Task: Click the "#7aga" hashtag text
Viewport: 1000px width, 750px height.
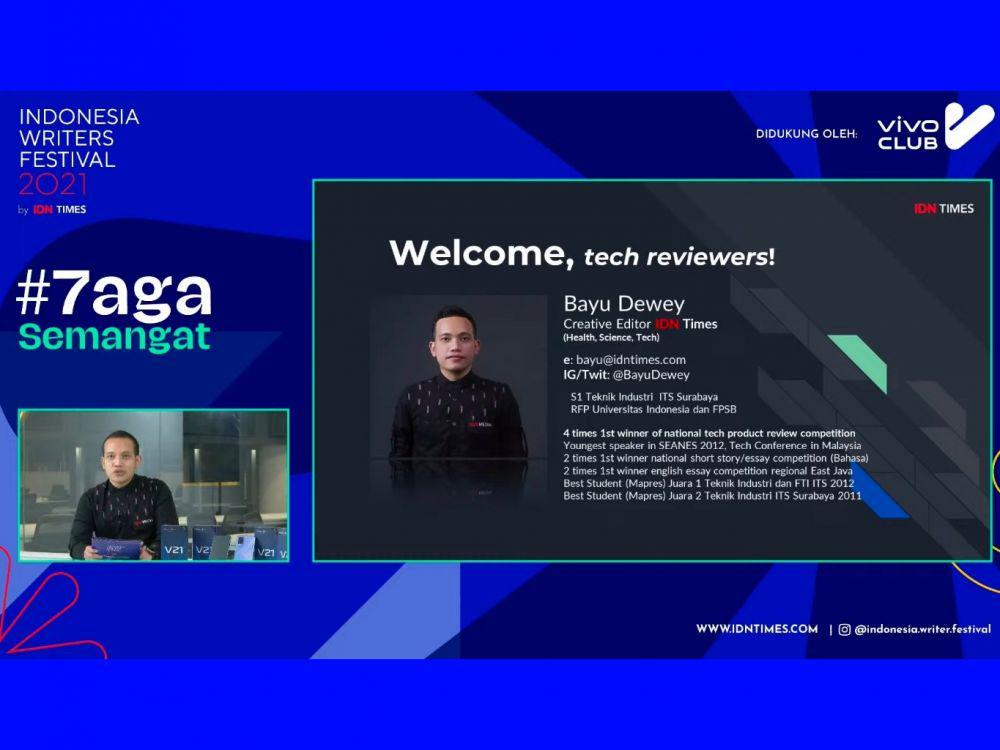Action: pyautogui.click(x=114, y=294)
